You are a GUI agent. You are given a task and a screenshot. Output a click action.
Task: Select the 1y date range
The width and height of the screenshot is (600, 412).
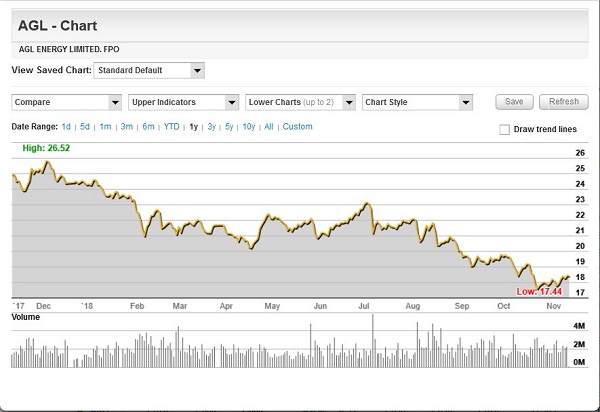point(193,127)
